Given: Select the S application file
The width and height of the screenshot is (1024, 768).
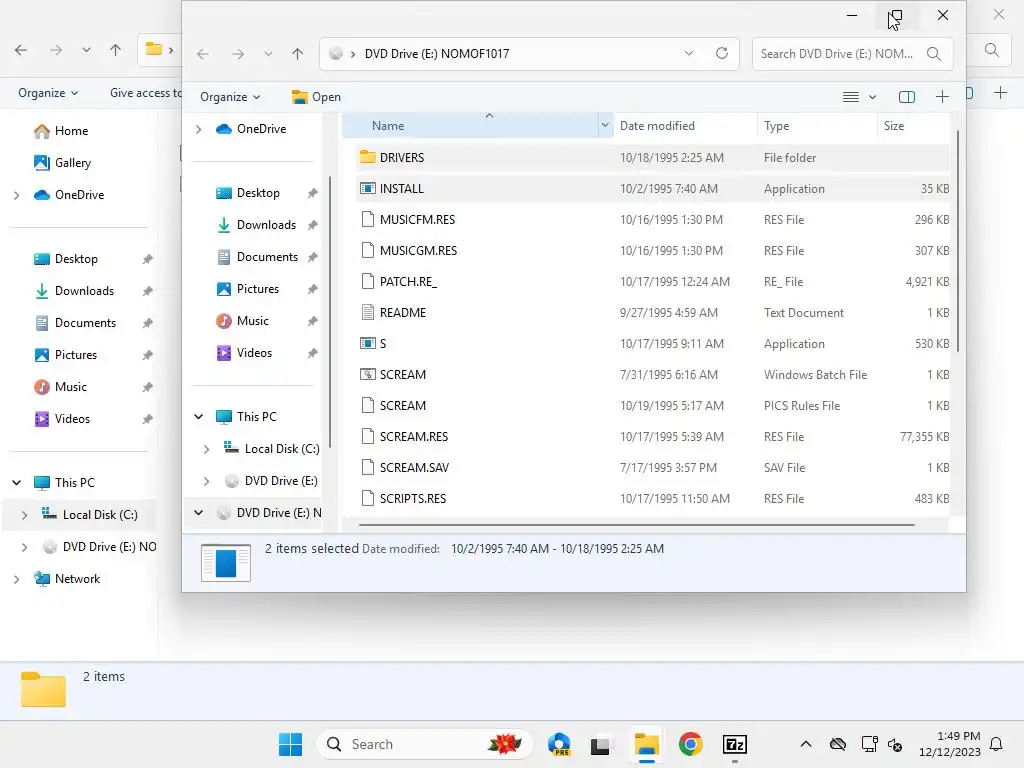Looking at the screenshot, I should (x=652, y=344).
